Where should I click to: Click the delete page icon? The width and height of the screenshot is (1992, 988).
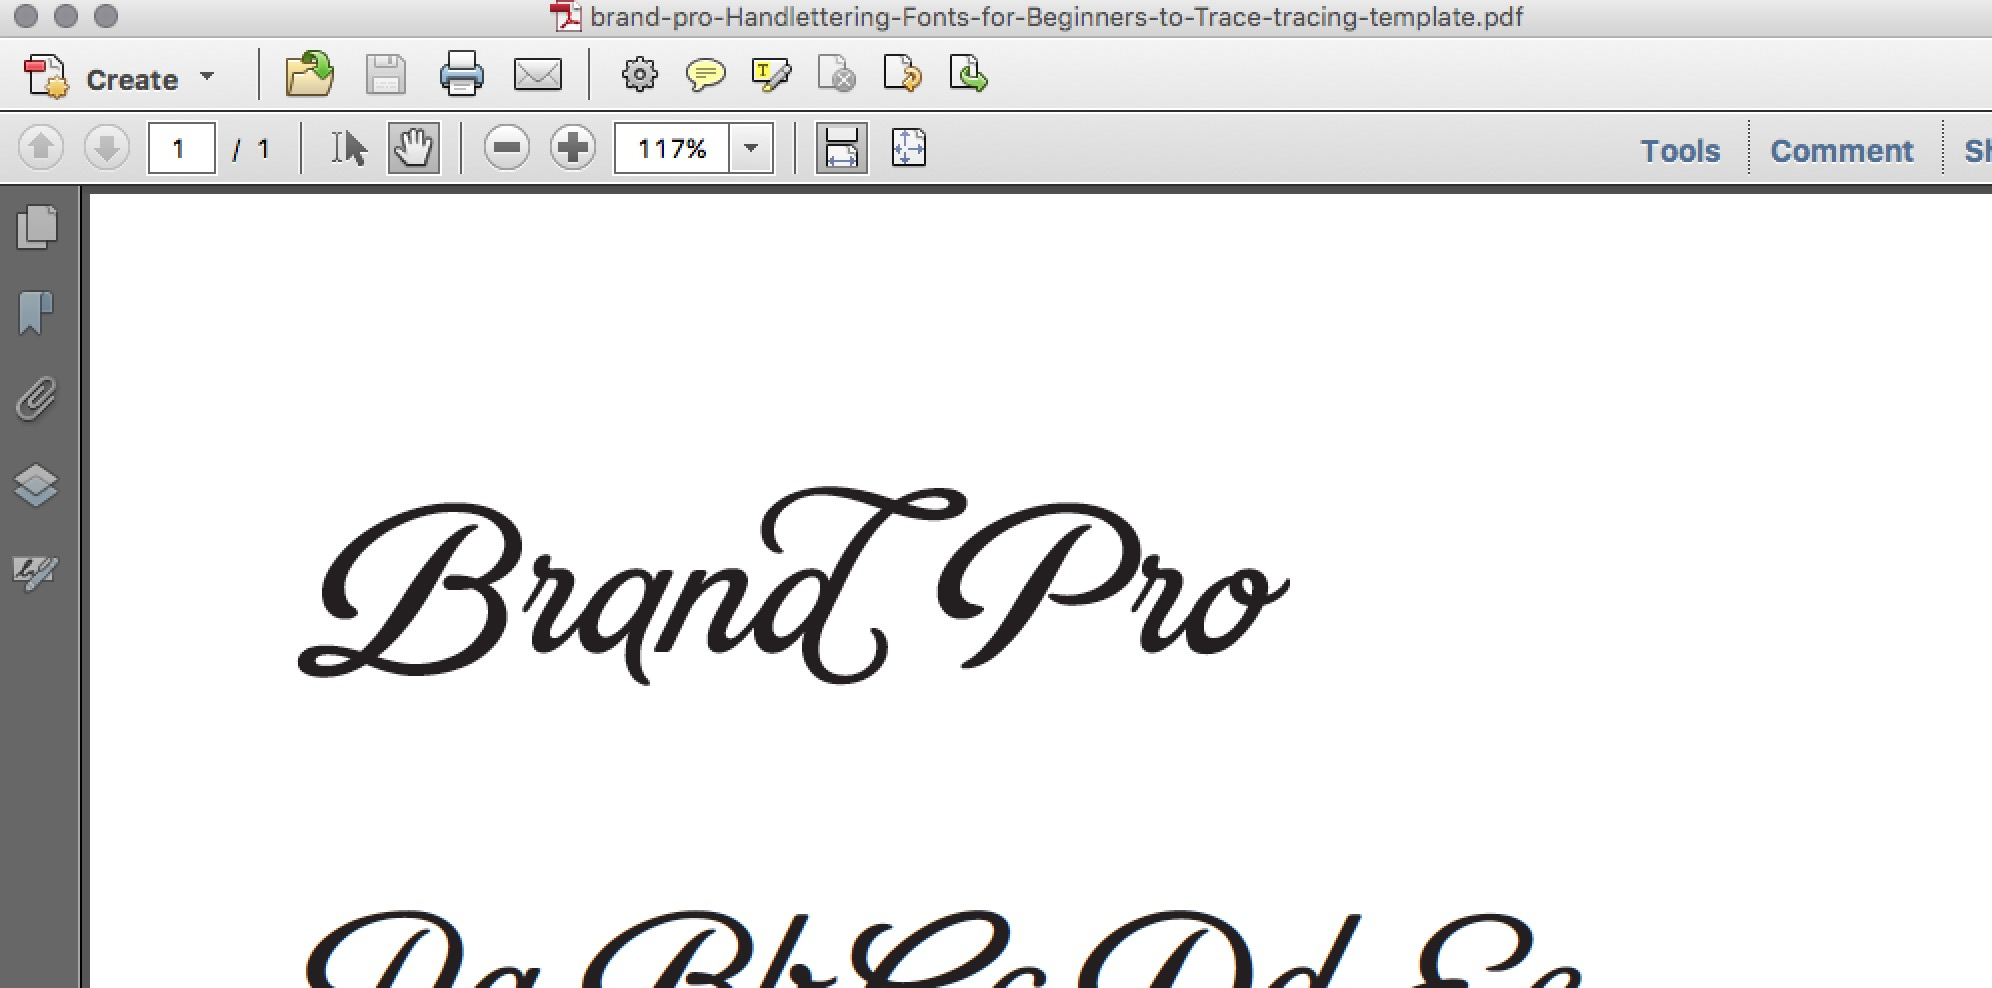pos(837,75)
